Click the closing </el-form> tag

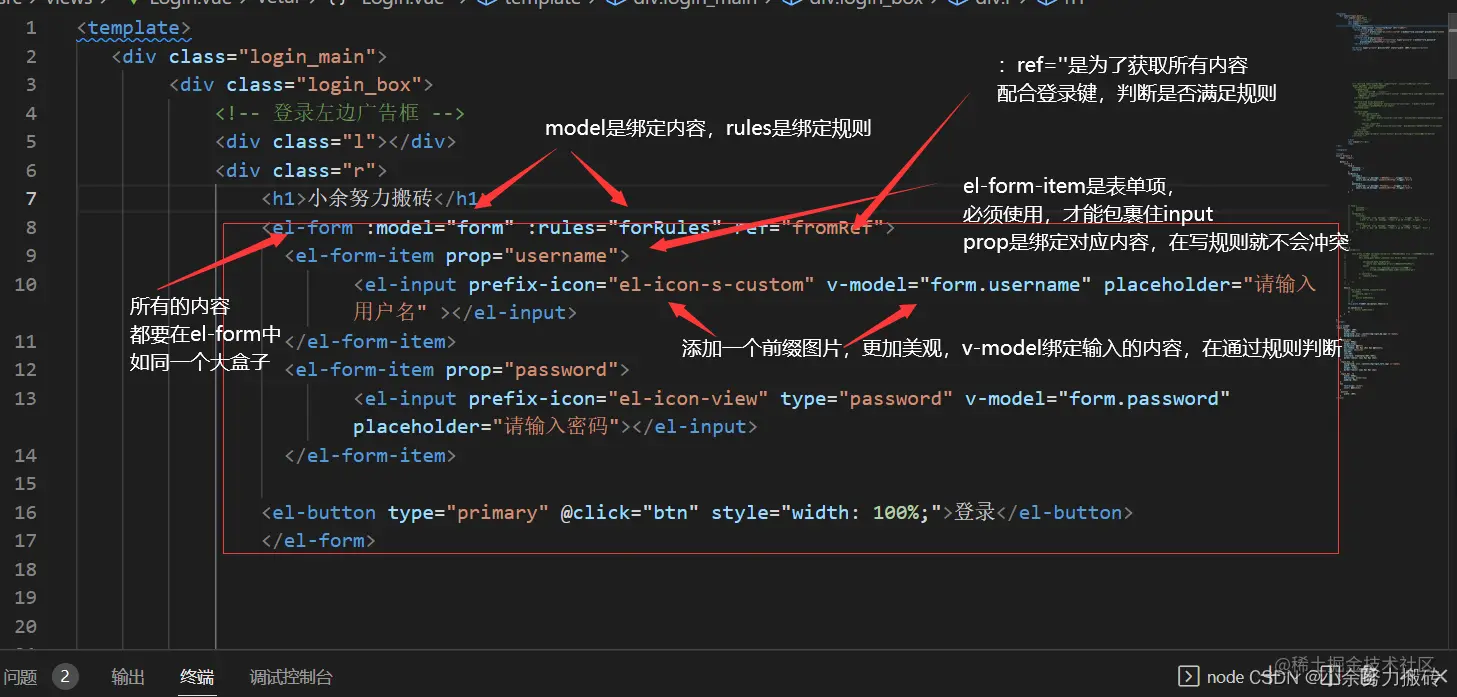(318, 540)
